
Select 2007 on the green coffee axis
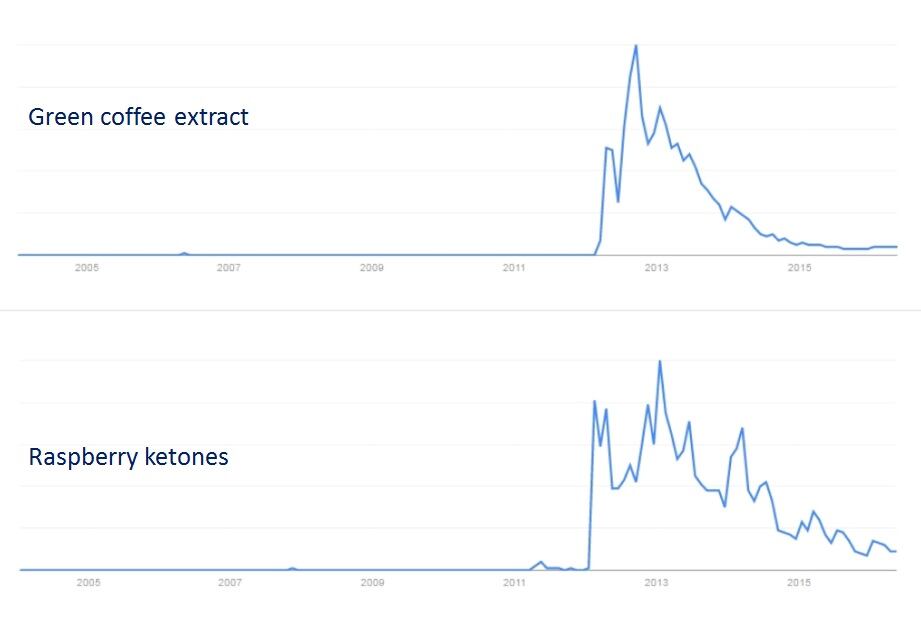[x=229, y=268]
